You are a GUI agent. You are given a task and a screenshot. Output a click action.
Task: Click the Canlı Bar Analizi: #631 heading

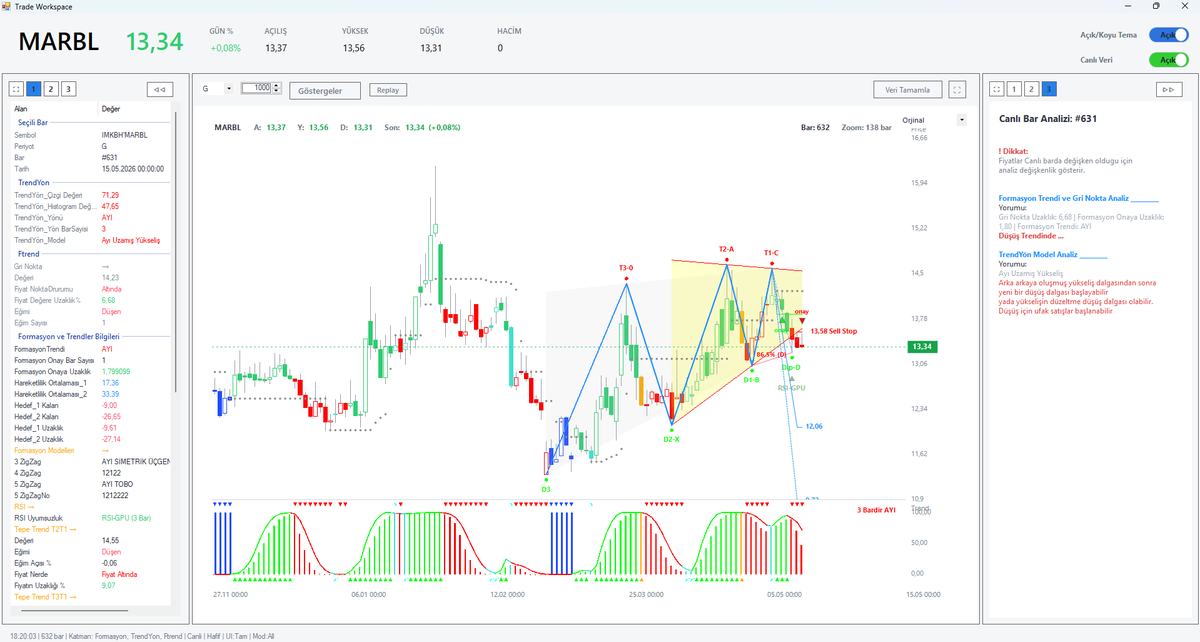pos(1048,119)
